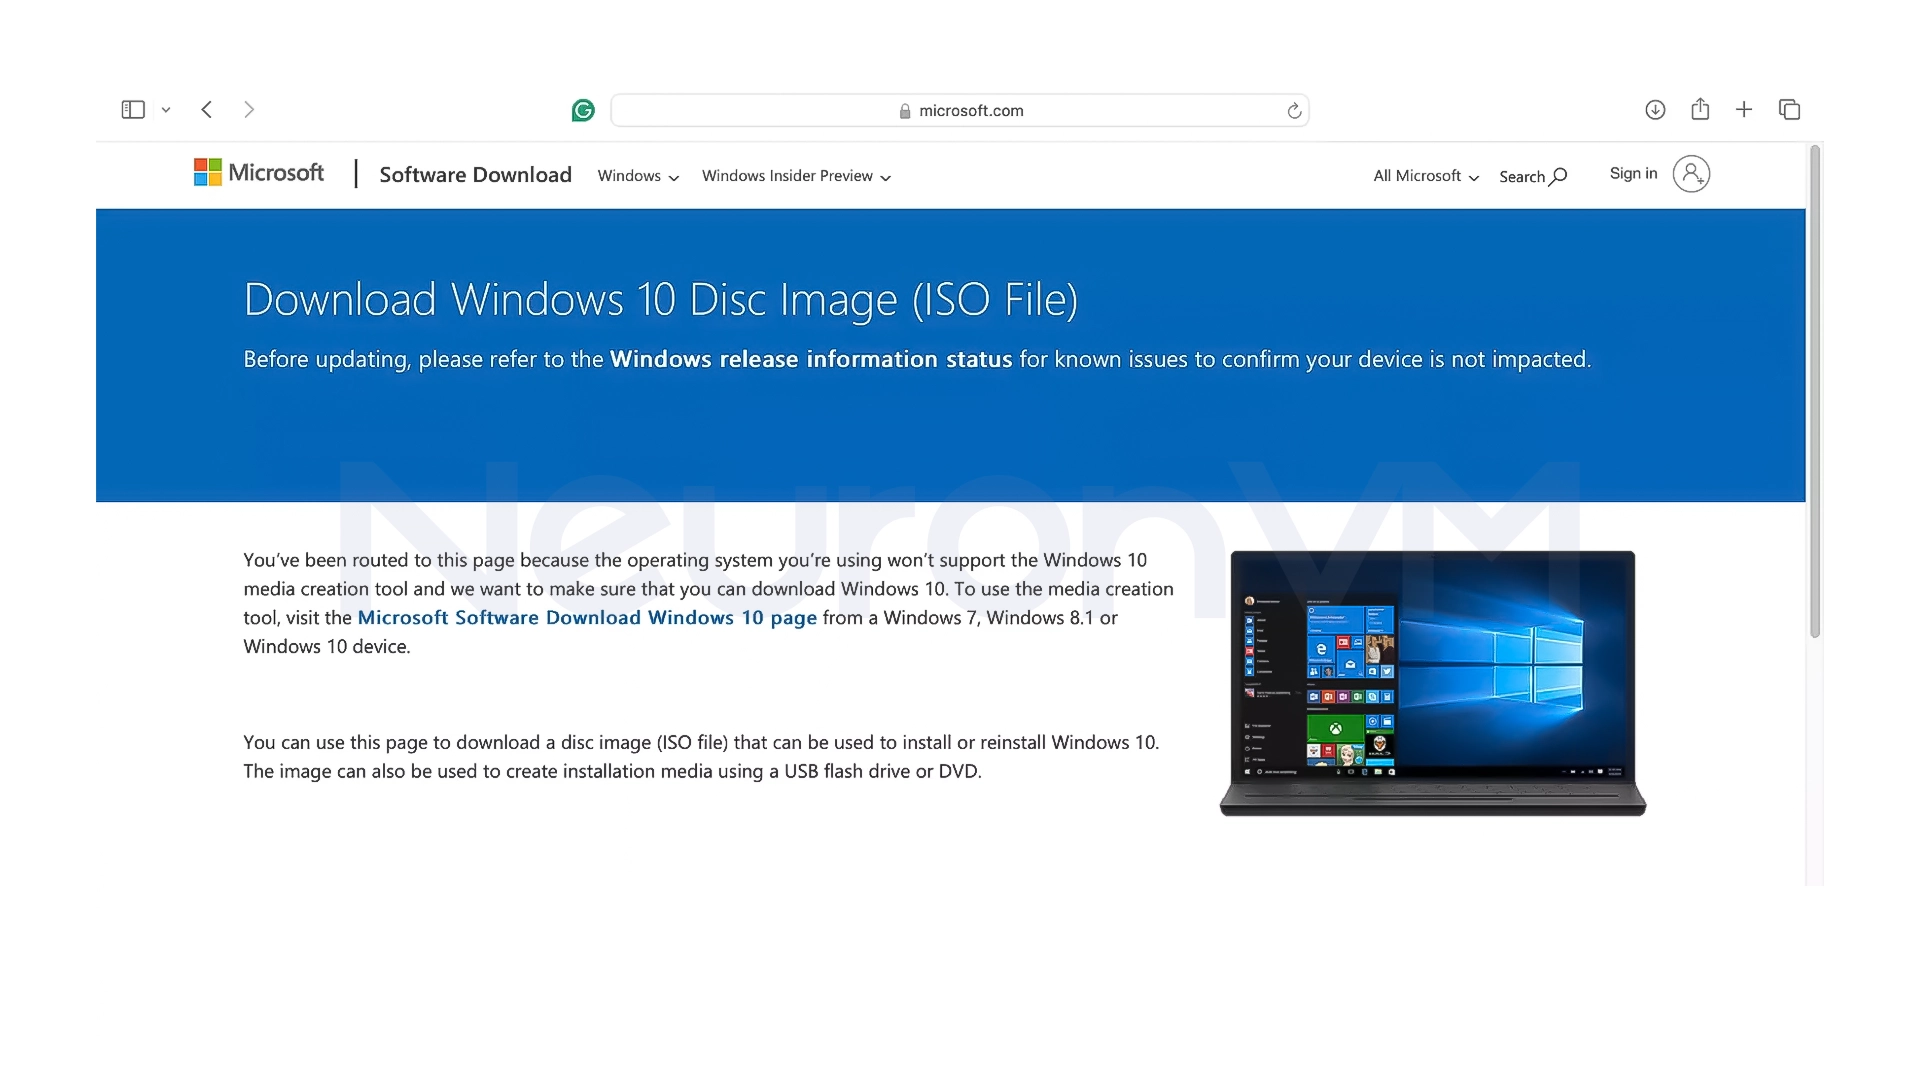
Task: Open a new tab with the plus button
Action: pyautogui.click(x=1744, y=109)
